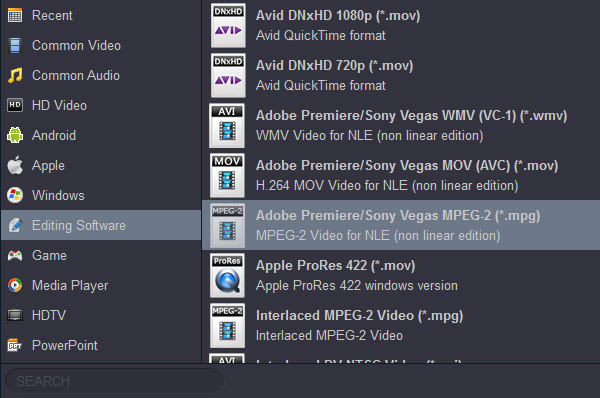Click the HD Video badge icon
This screenshot has width=600, height=398.
pyautogui.click(x=15, y=105)
